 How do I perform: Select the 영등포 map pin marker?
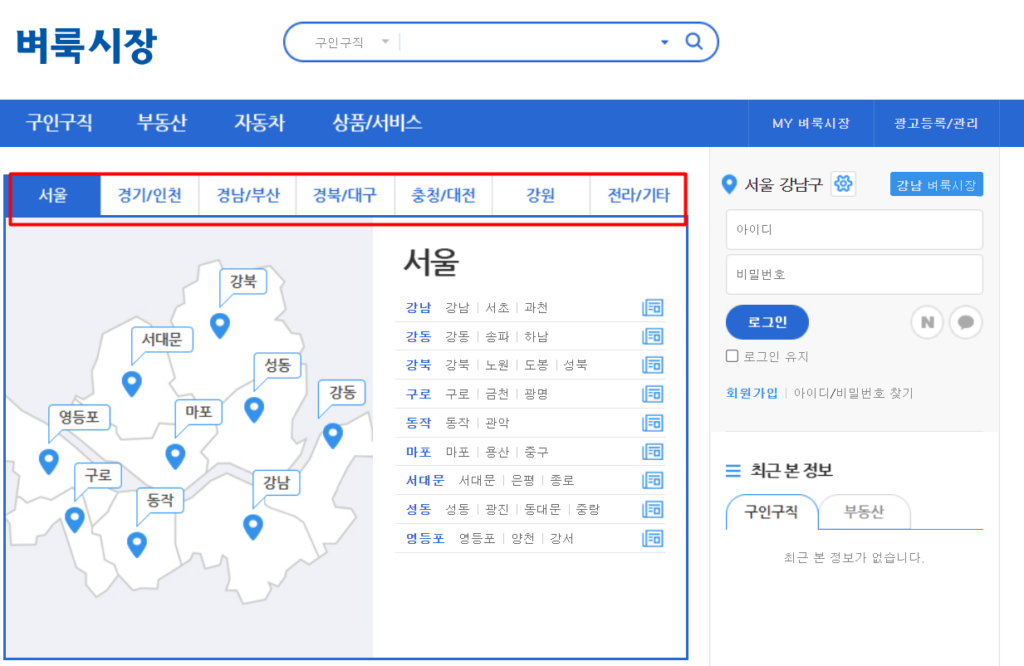pos(49,461)
